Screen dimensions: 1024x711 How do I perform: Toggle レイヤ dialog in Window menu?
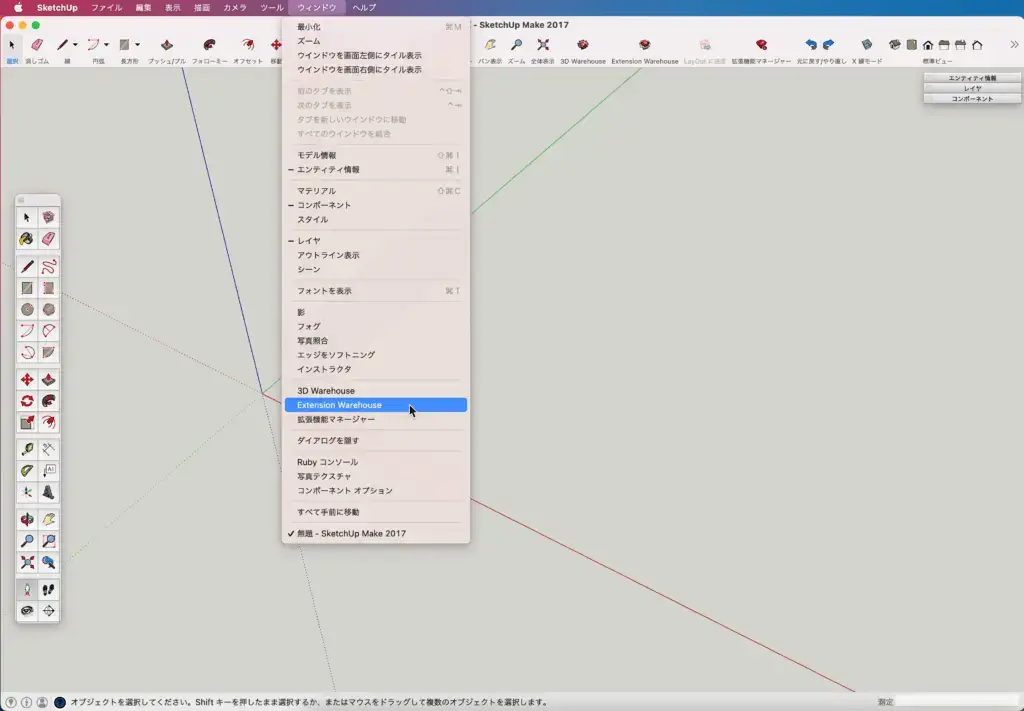(376, 241)
